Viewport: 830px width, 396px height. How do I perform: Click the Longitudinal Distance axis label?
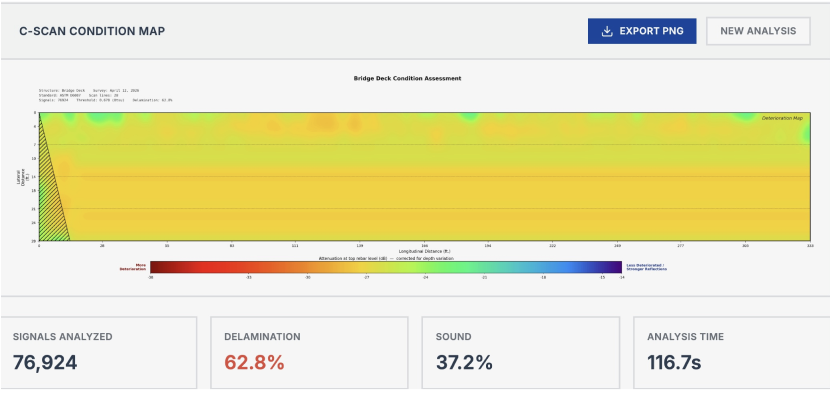425,251
